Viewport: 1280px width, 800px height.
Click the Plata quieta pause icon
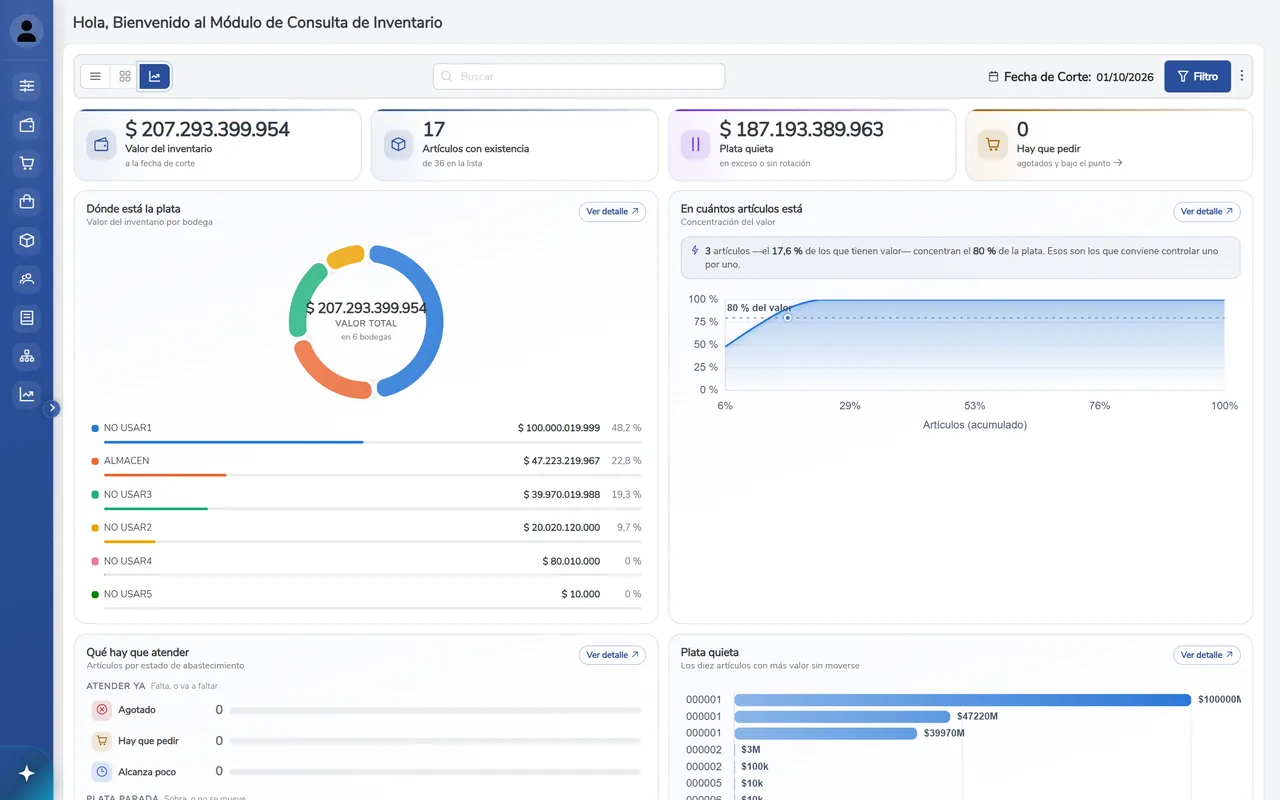pyautogui.click(x=695, y=145)
